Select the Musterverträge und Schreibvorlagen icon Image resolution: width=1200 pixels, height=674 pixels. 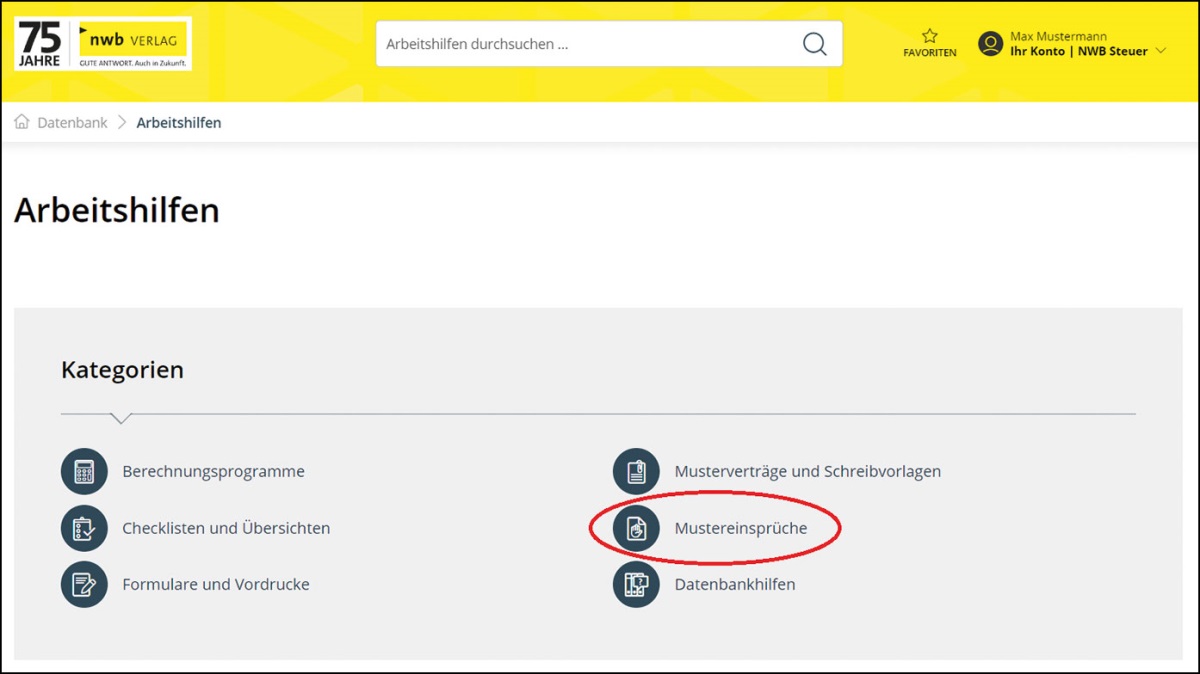(x=636, y=471)
